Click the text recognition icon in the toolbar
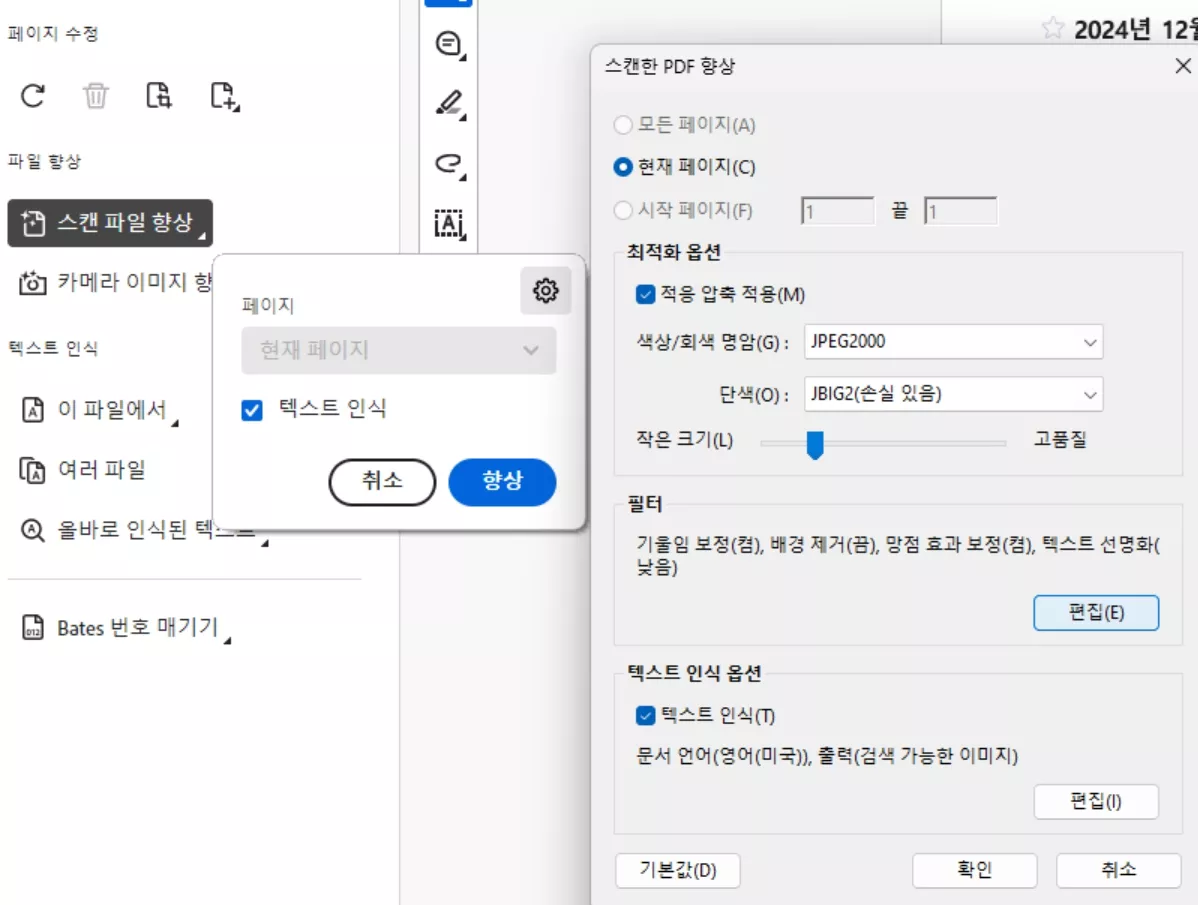This screenshot has height=905, width=1198. 448,225
